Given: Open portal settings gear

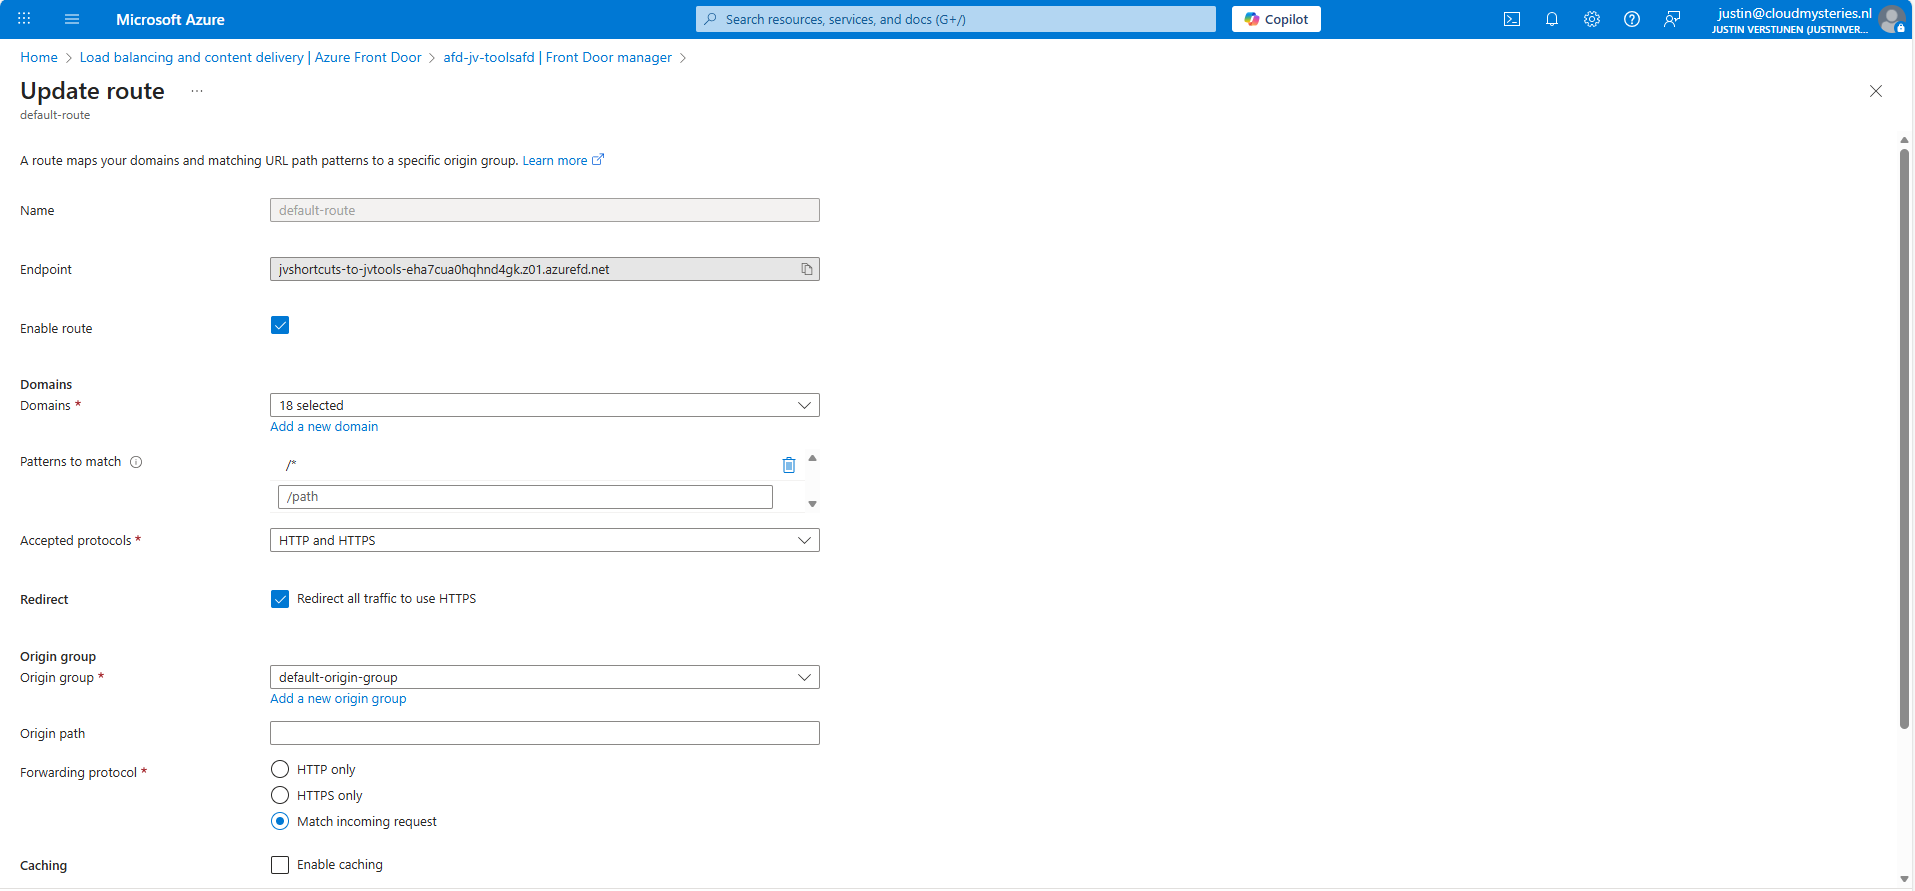Looking at the screenshot, I should coord(1591,19).
